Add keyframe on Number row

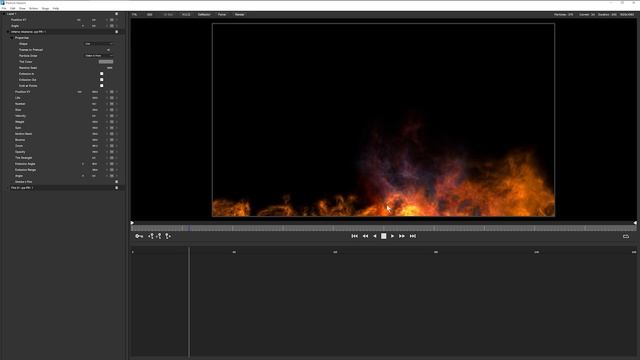pyautogui.click(x=111, y=104)
